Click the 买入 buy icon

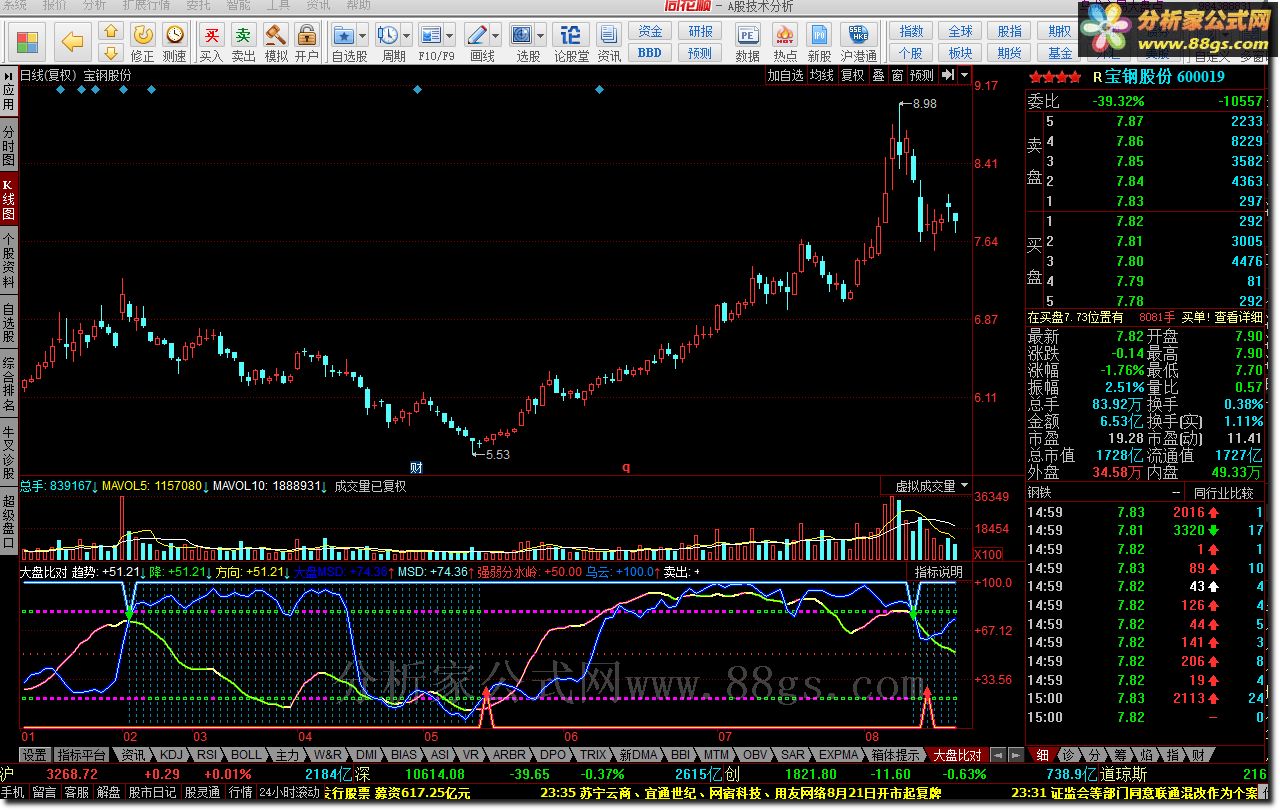point(211,42)
